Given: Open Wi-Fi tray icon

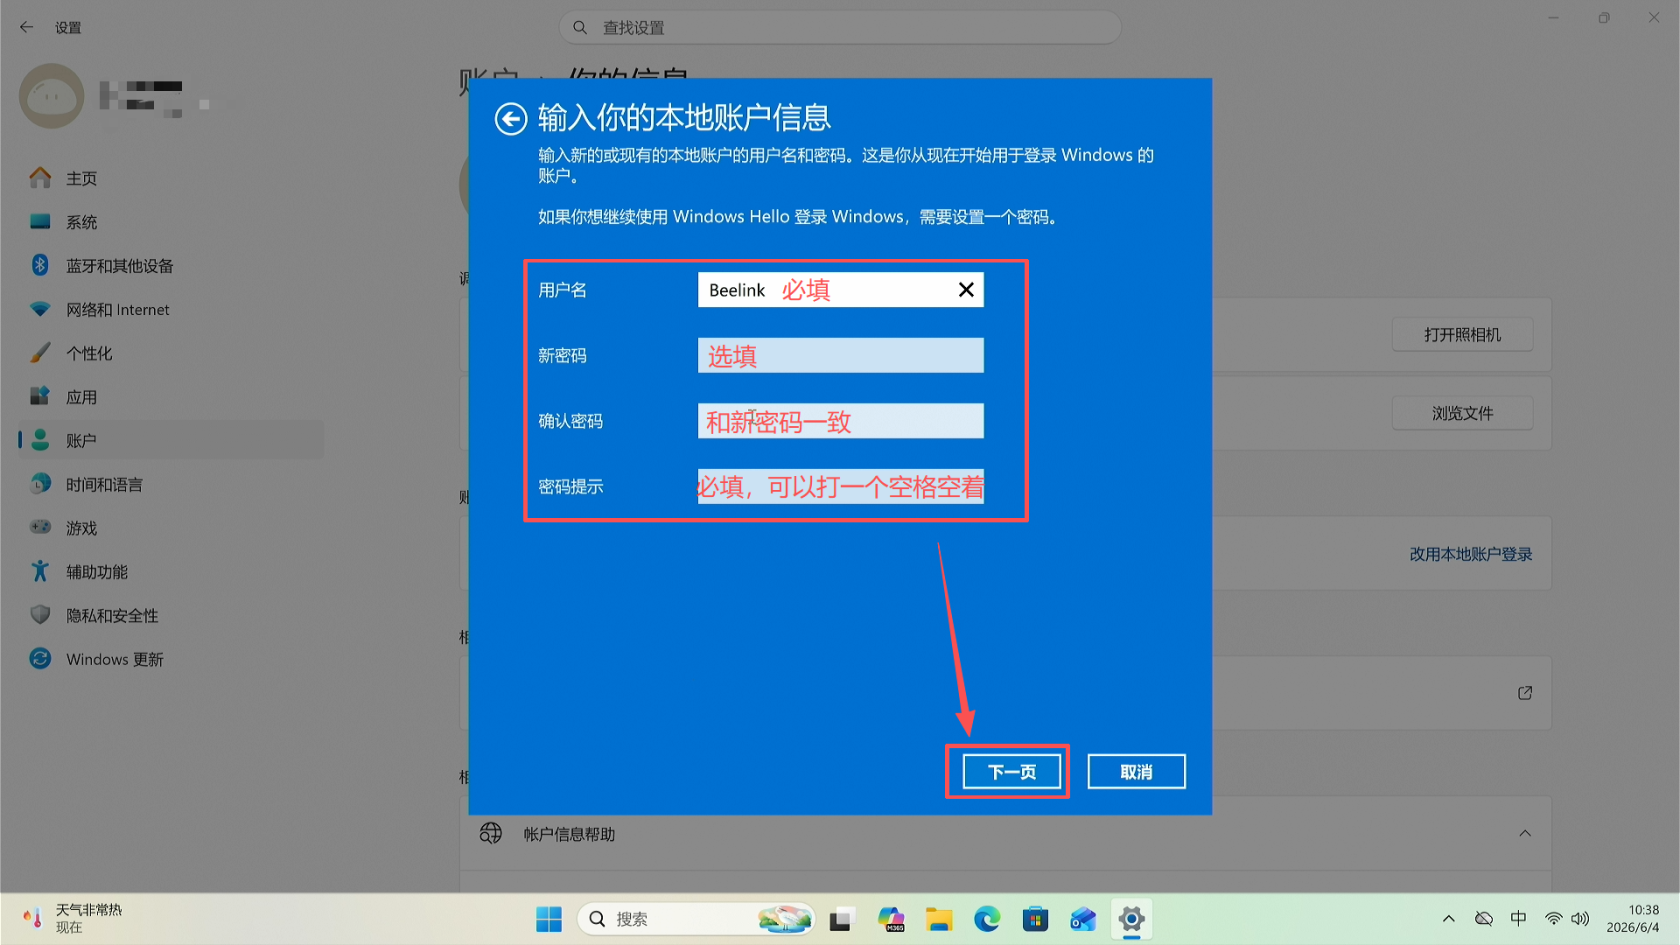Looking at the screenshot, I should click(1553, 919).
